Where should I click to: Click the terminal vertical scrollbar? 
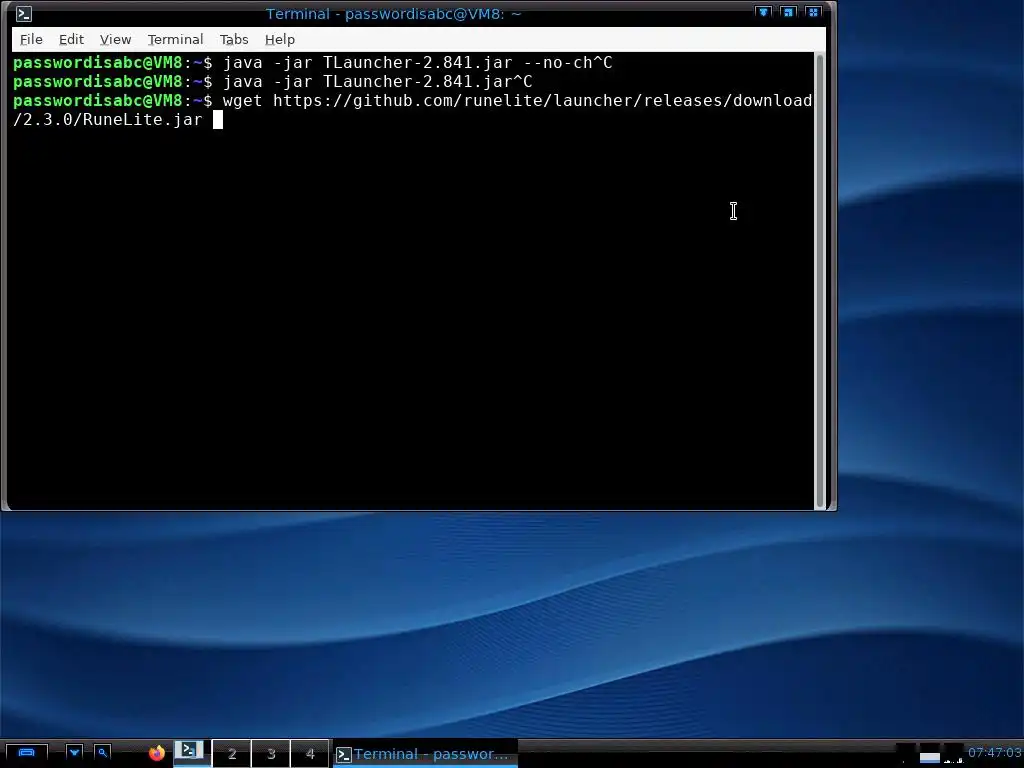820,281
